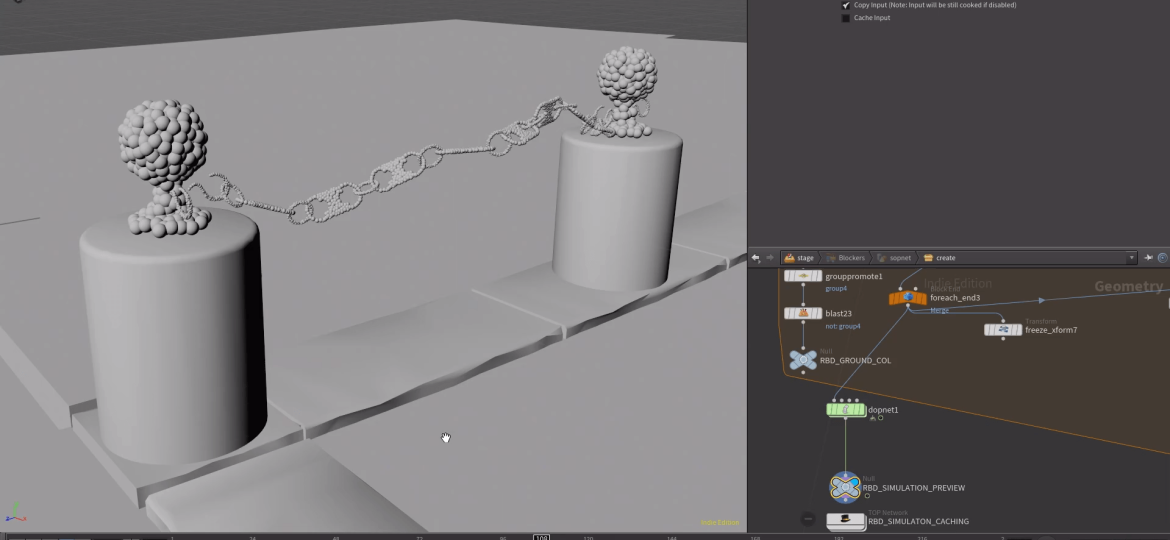Disable the Copy Input checkbox
The image size is (1170, 540).
click(846, 5)
